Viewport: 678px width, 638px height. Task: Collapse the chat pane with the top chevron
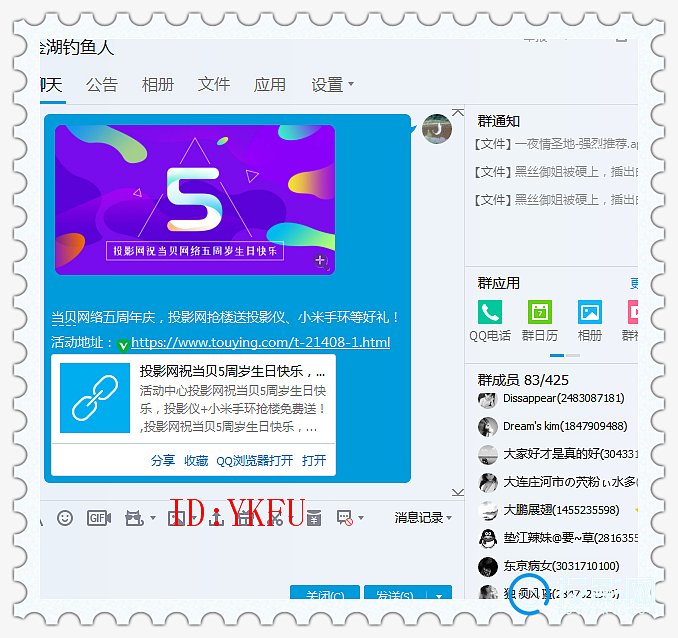tap(457, 113)
